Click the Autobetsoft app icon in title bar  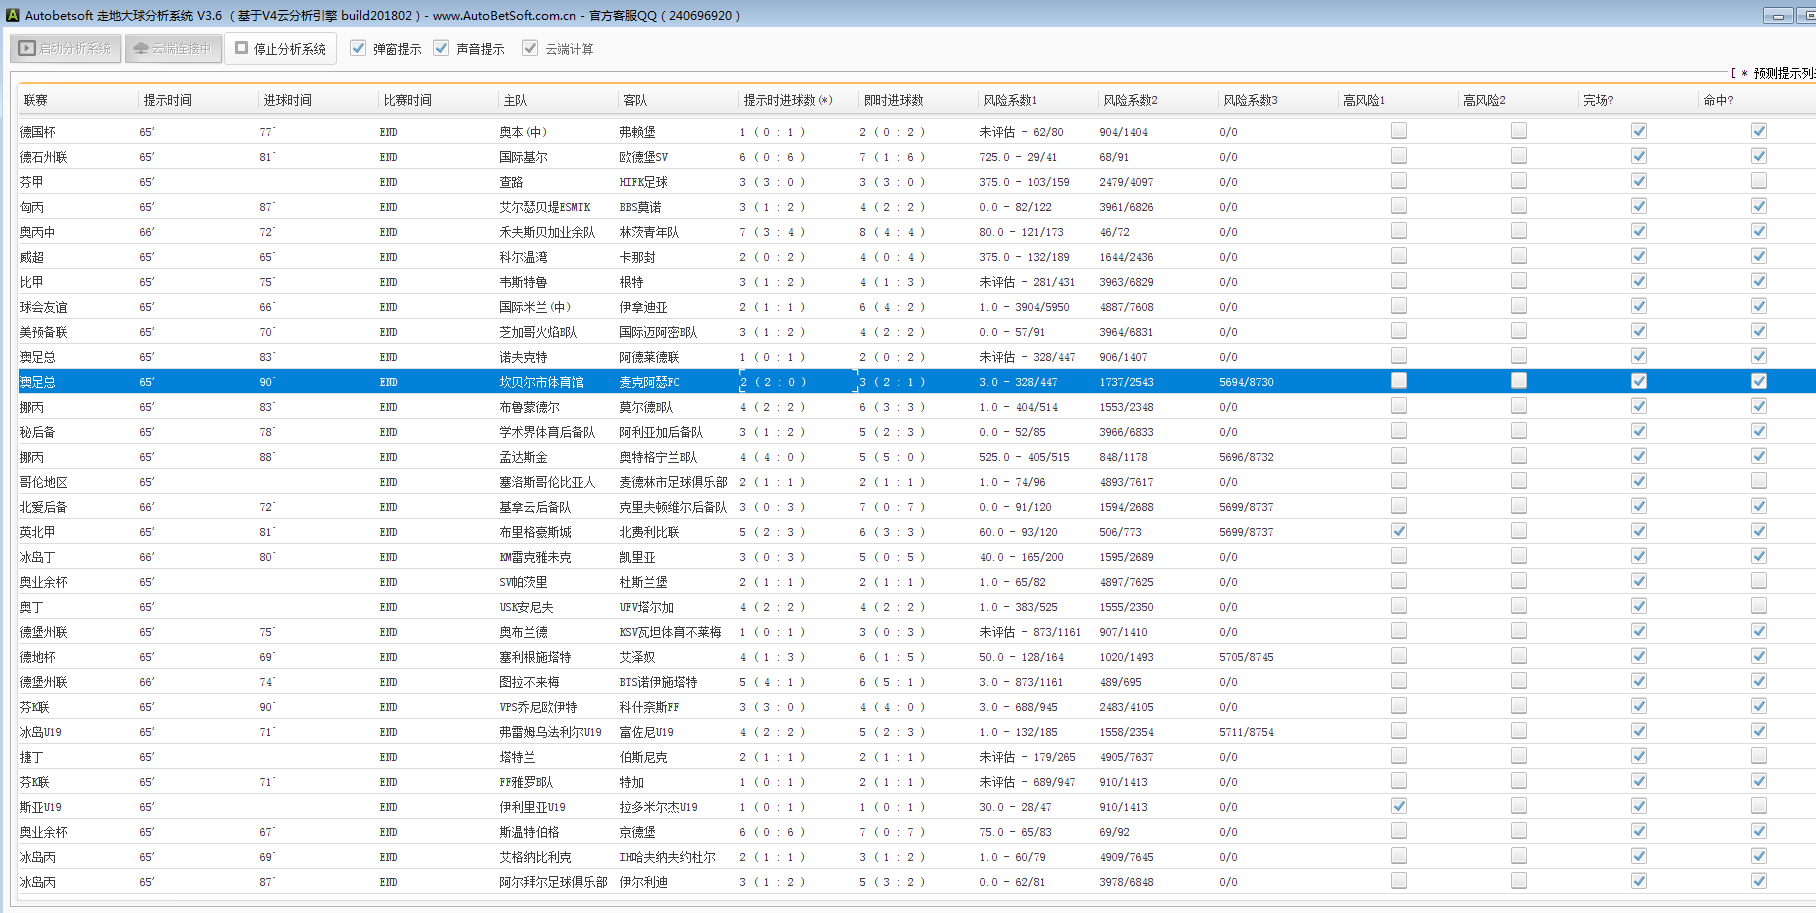coord(12,15)
